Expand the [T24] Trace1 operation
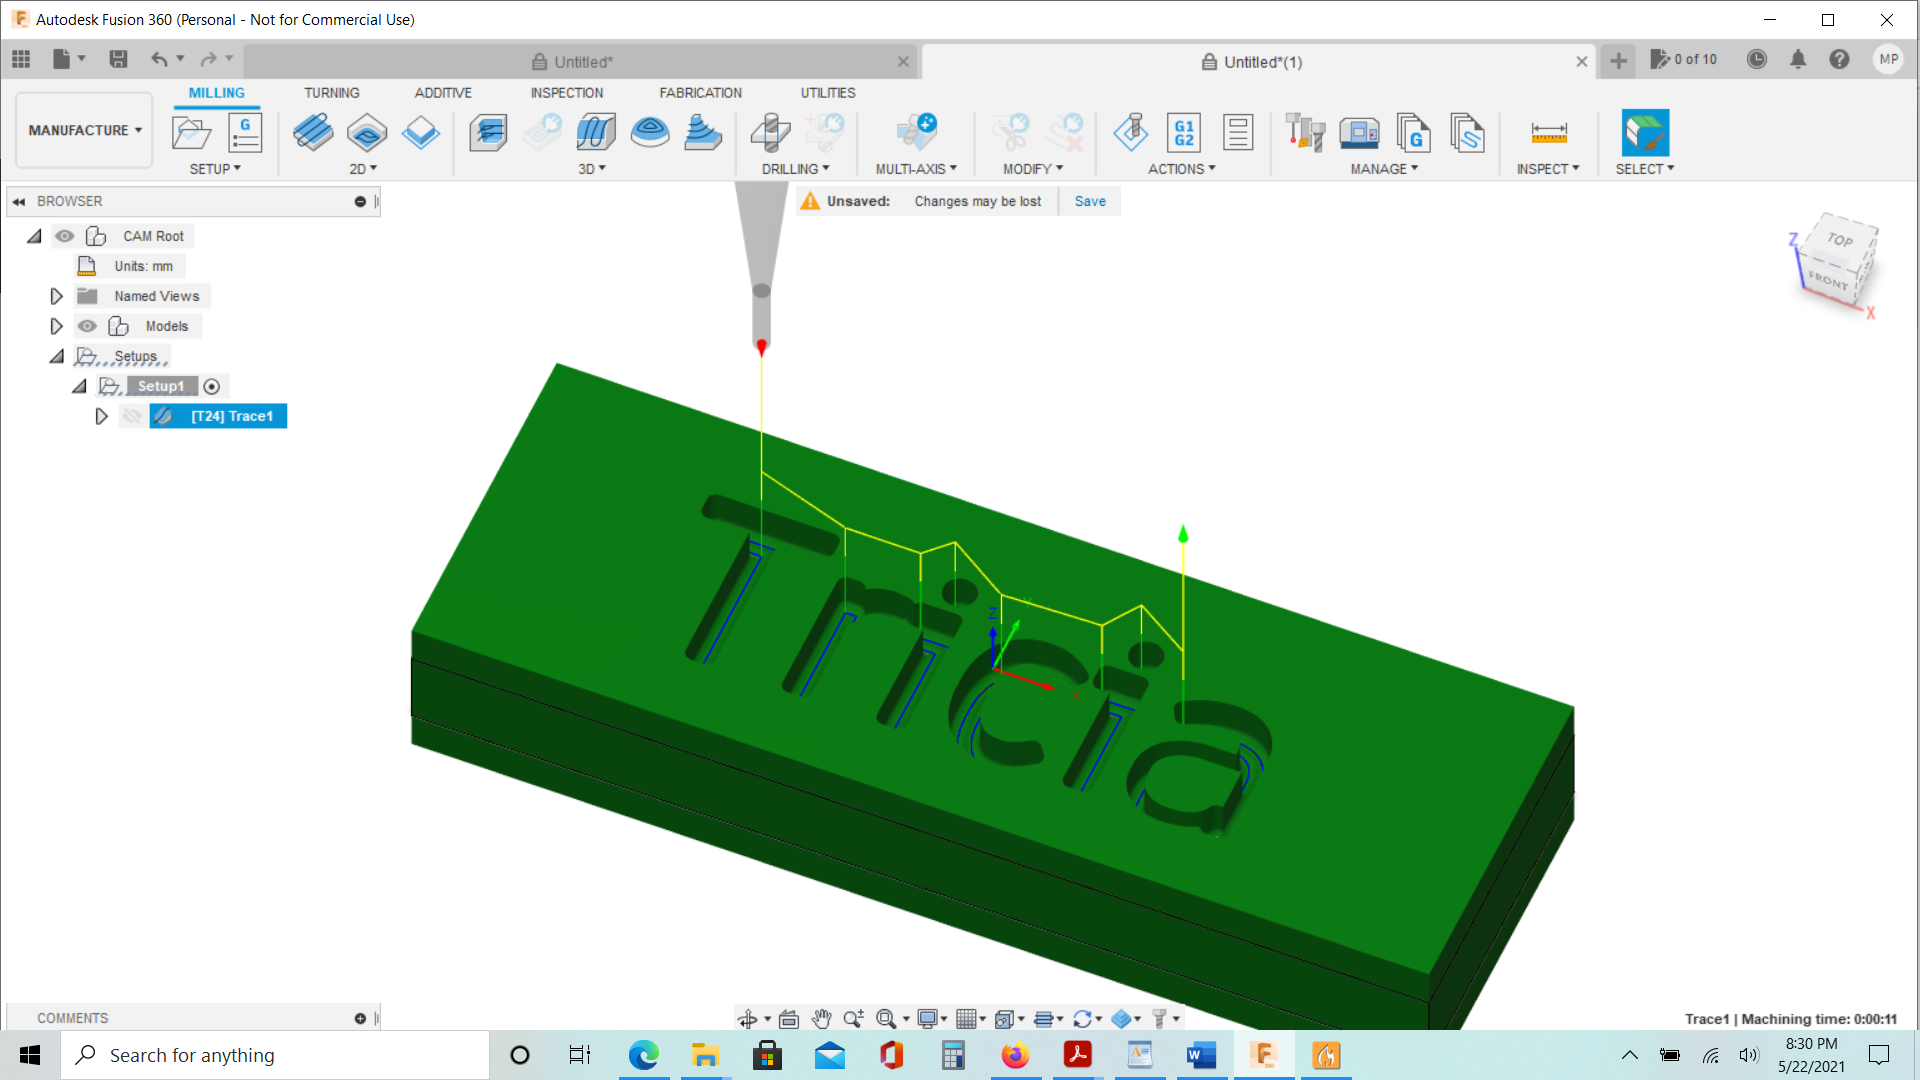This screenshot has height=1080, width=1920. (x=101, y=416)
